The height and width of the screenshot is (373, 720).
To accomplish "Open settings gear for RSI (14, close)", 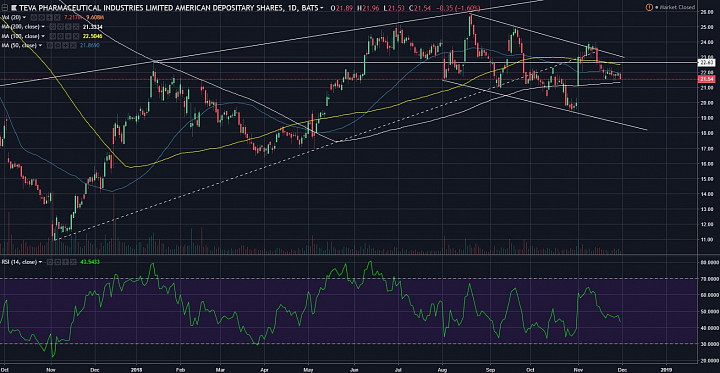I will [57, 262].
